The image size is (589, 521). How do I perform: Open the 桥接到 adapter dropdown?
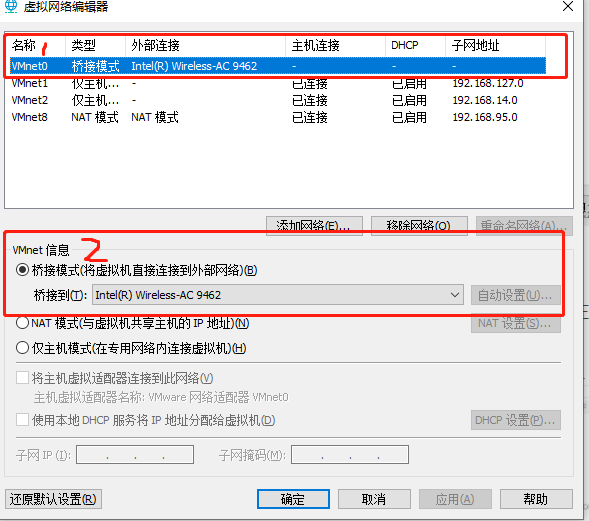coord(278,295)
